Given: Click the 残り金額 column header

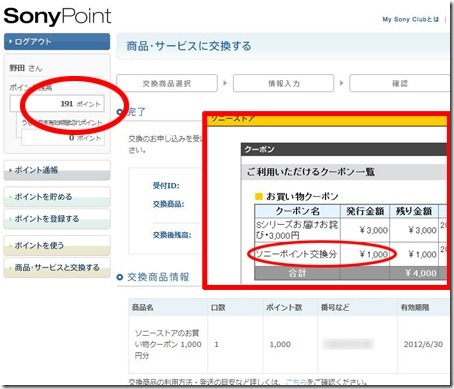Looking at the screenshot, I should pyautogui.click(x=414, y=211).
